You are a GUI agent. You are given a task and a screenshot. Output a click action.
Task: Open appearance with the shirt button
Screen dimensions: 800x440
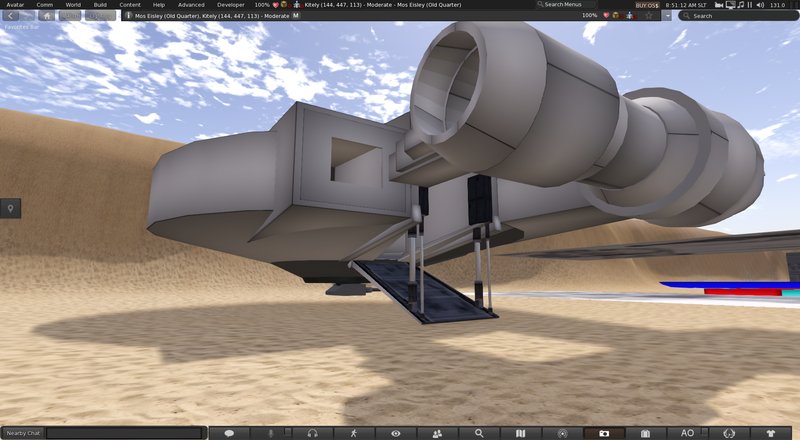(770, 433)
